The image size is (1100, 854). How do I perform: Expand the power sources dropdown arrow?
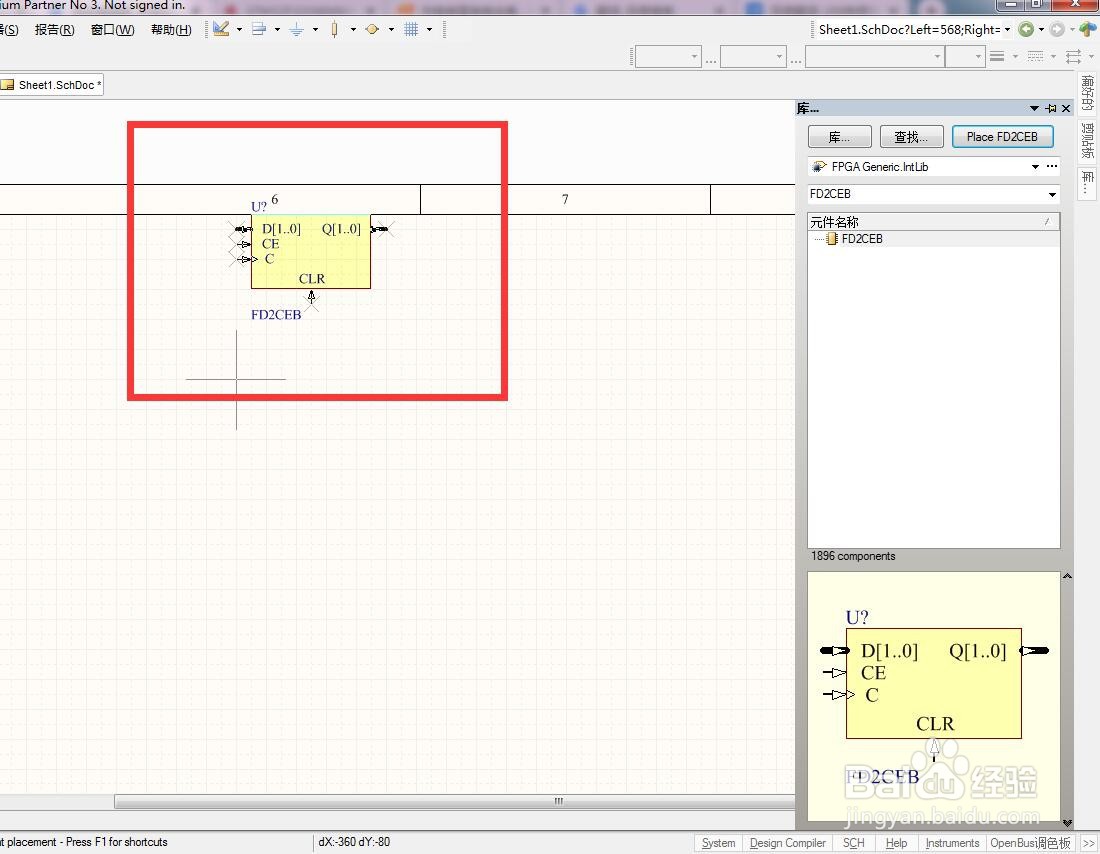[315, 29]
